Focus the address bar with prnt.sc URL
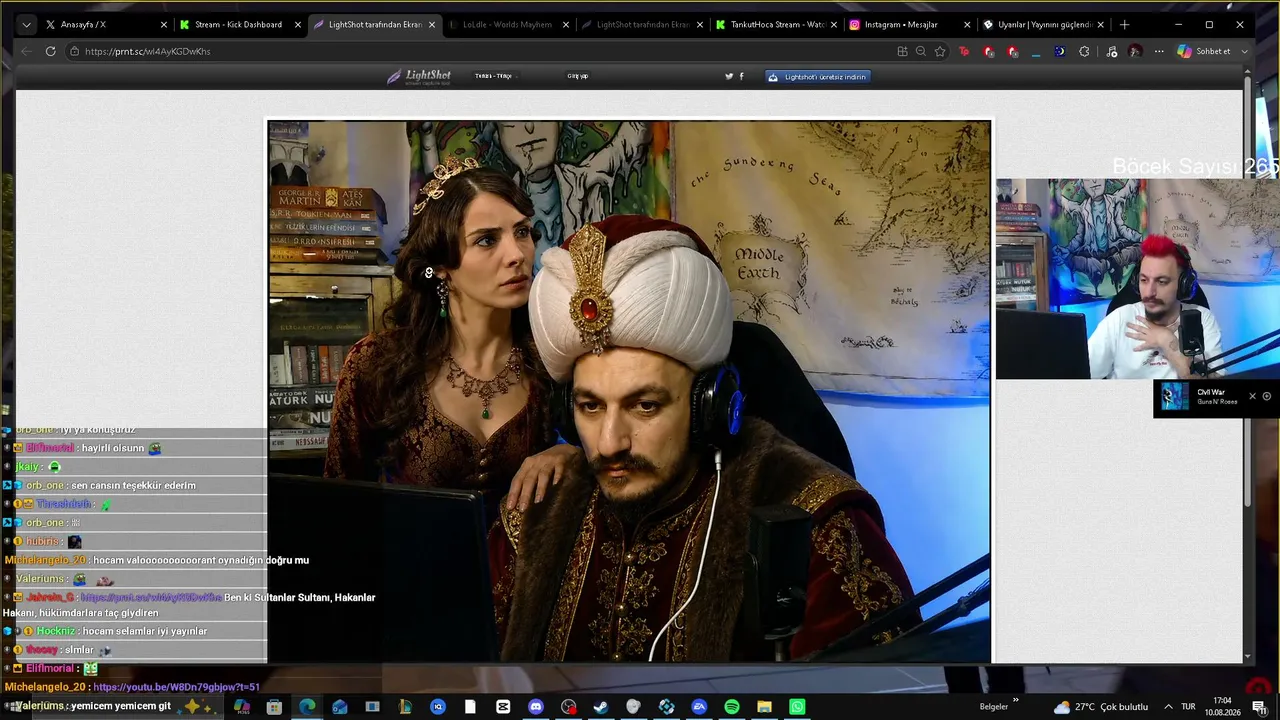The image size is (1280, 720). coord(480,51)
